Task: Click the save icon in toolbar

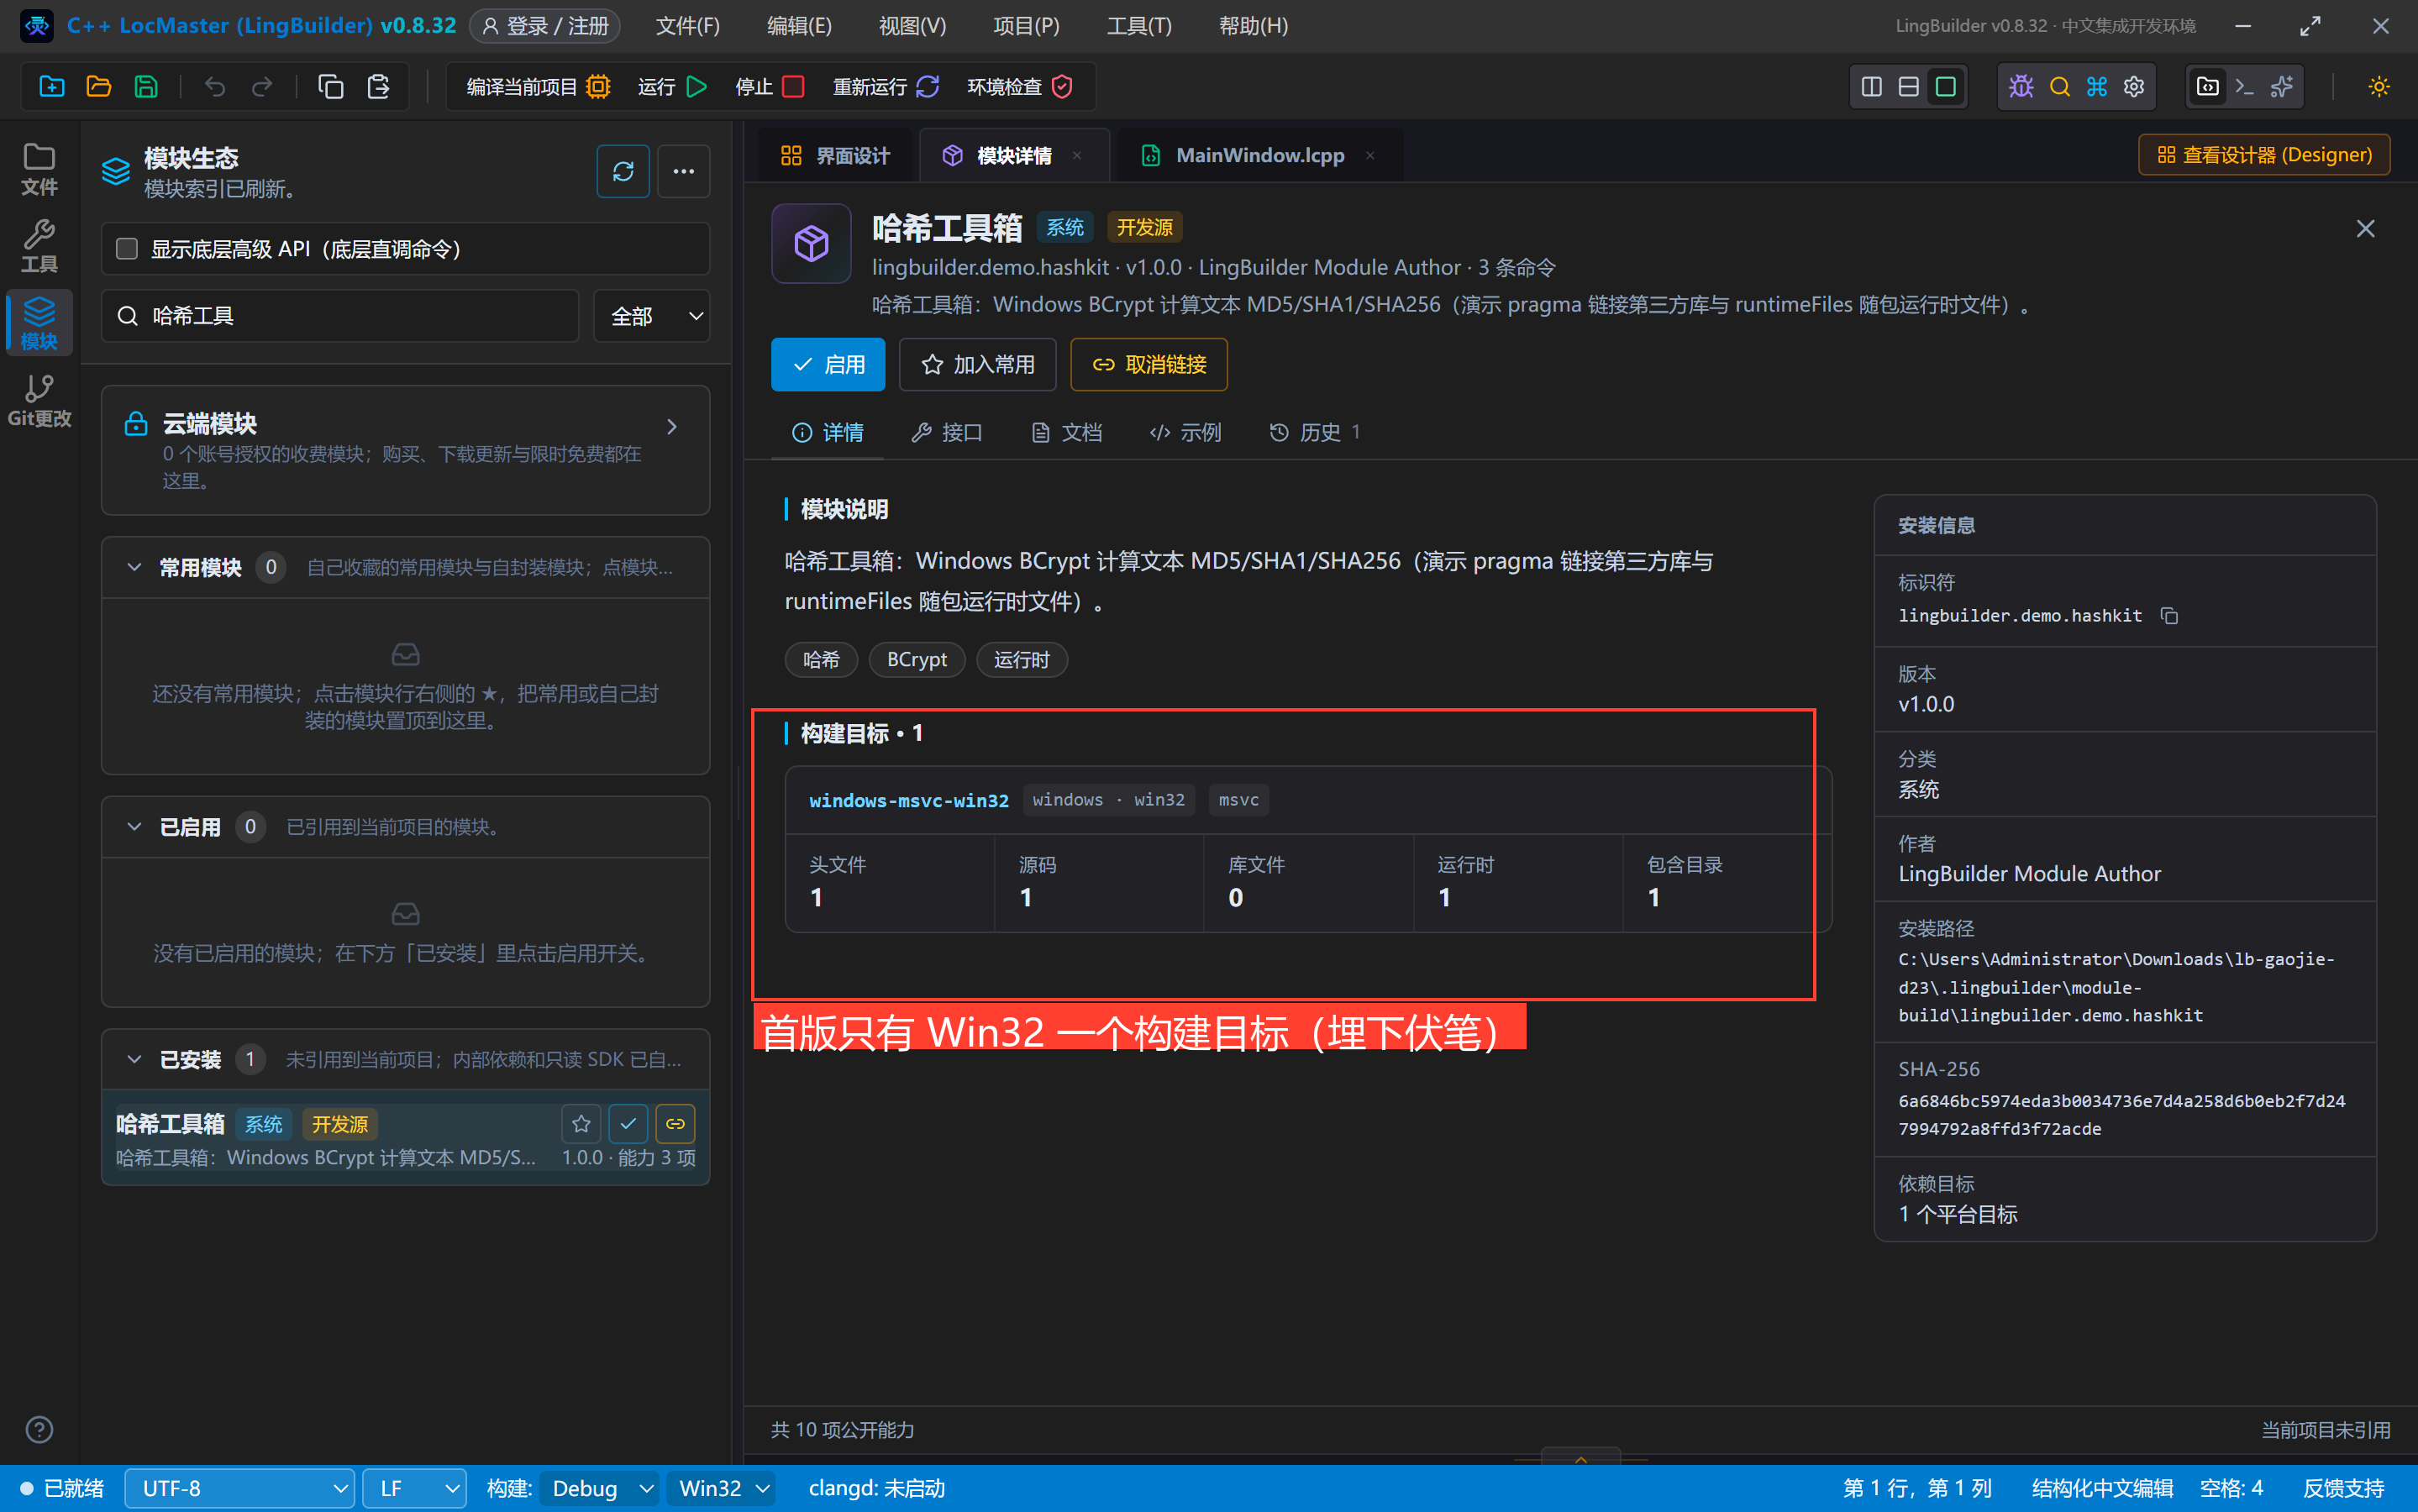Action: click(146, 87)
